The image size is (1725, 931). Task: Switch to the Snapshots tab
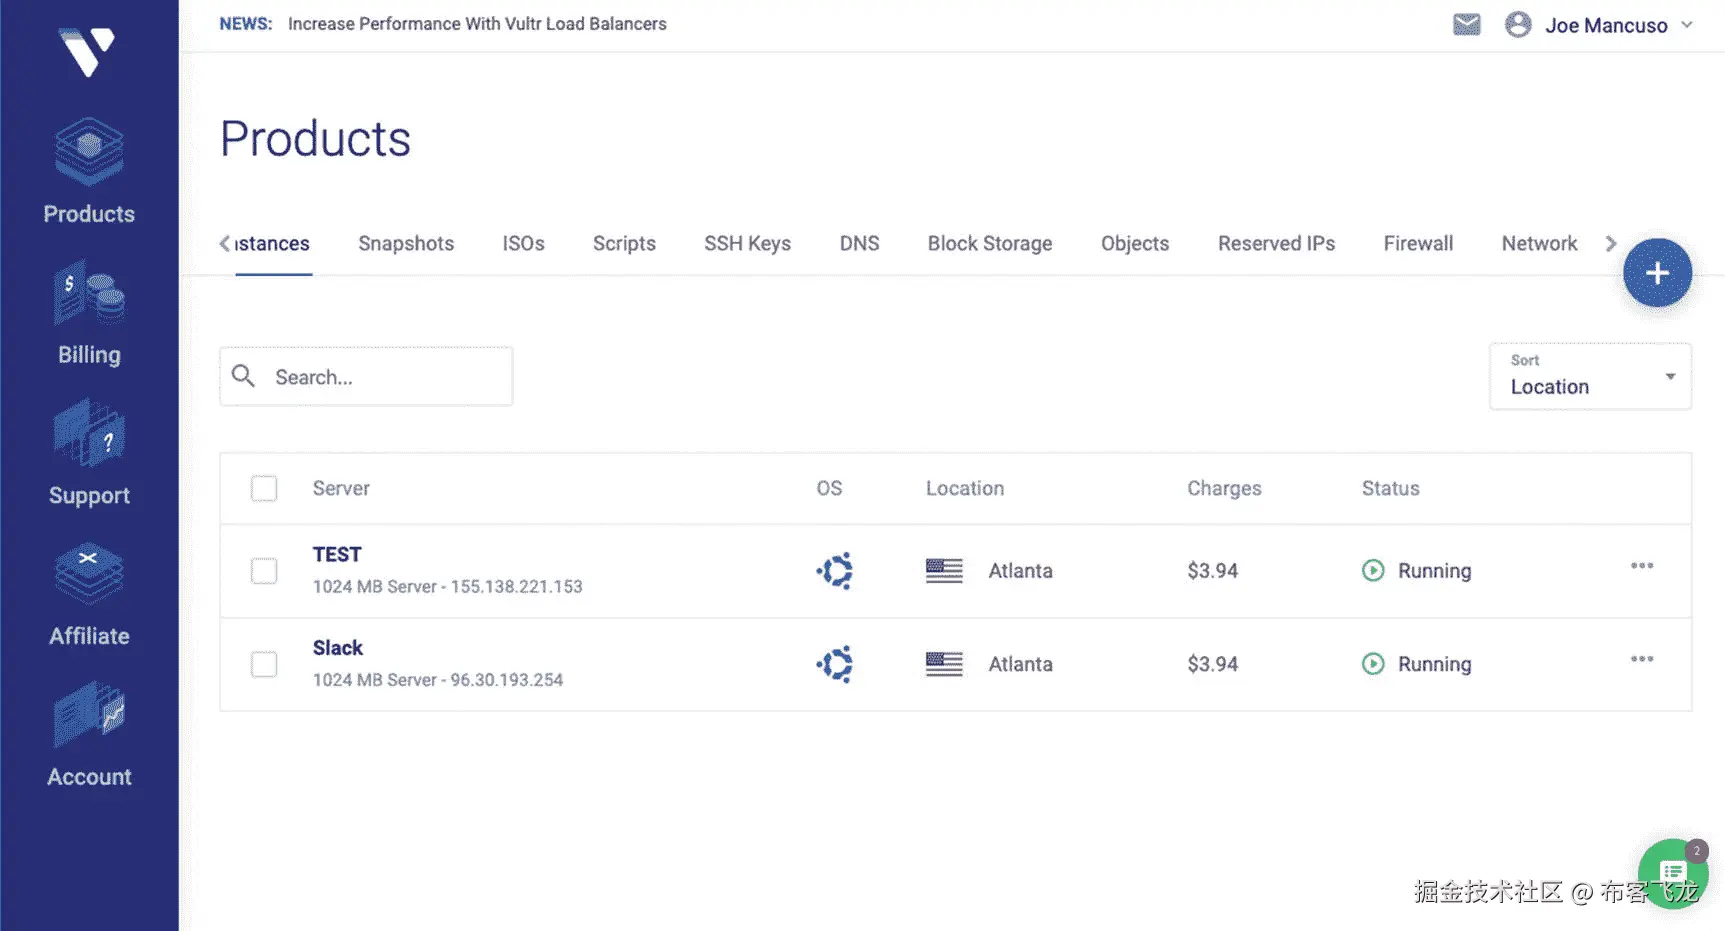[x=406, y=243]
